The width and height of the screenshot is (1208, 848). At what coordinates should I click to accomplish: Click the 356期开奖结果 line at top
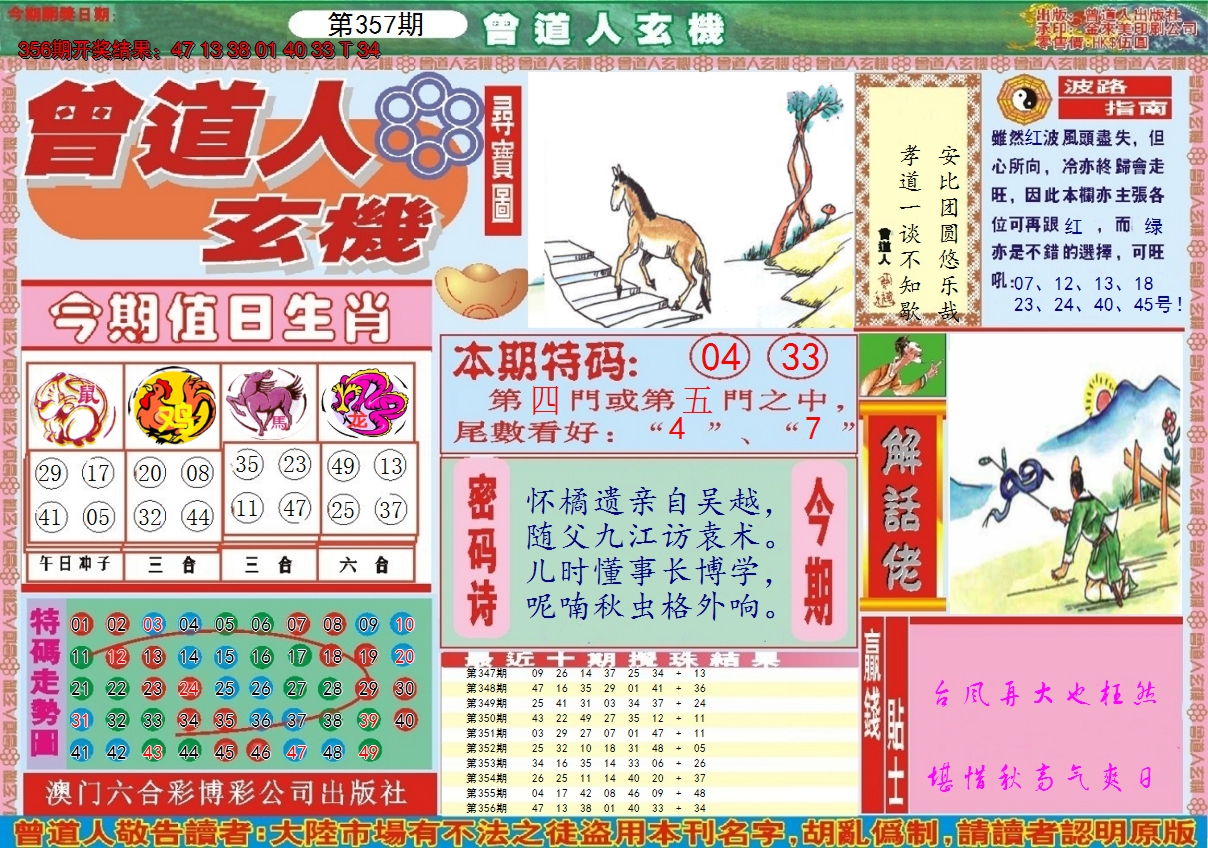[199, 50]
